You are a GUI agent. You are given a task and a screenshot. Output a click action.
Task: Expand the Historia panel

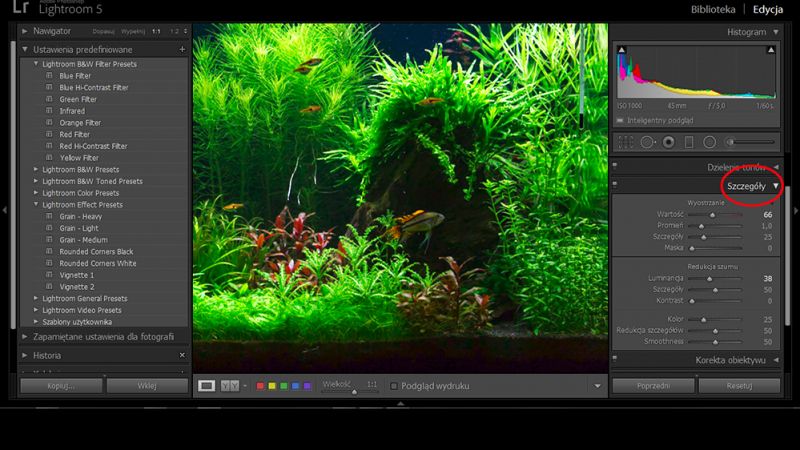(x=24, y=355)
